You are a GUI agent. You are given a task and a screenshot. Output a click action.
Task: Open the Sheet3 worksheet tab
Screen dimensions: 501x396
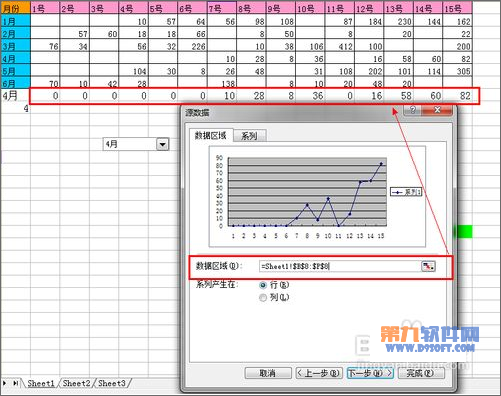pos(112,383)
